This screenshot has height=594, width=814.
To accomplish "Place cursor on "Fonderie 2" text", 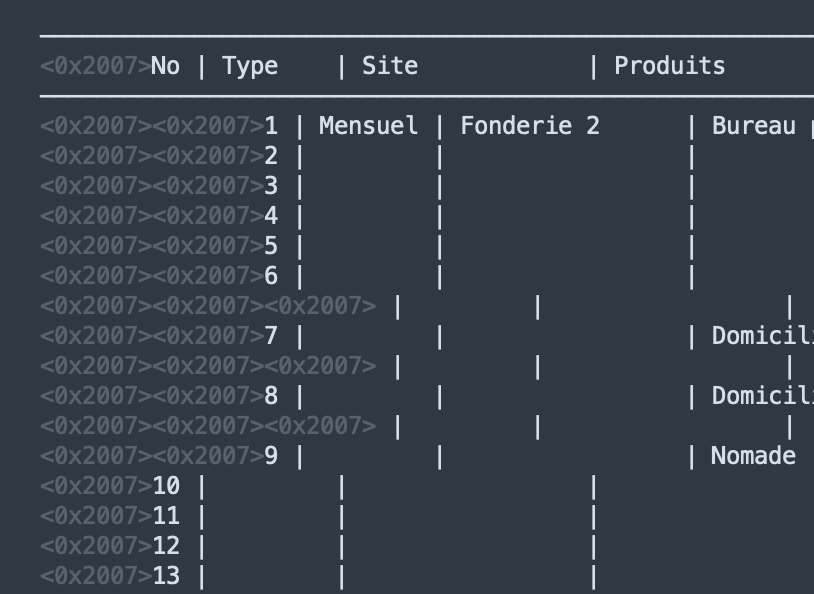I will point(530,126).
